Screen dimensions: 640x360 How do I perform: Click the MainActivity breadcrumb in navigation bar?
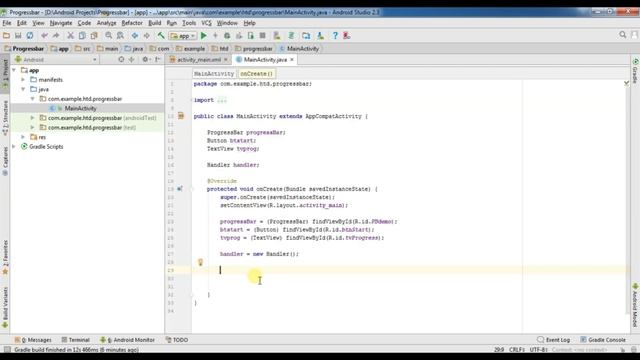point(299,49)
